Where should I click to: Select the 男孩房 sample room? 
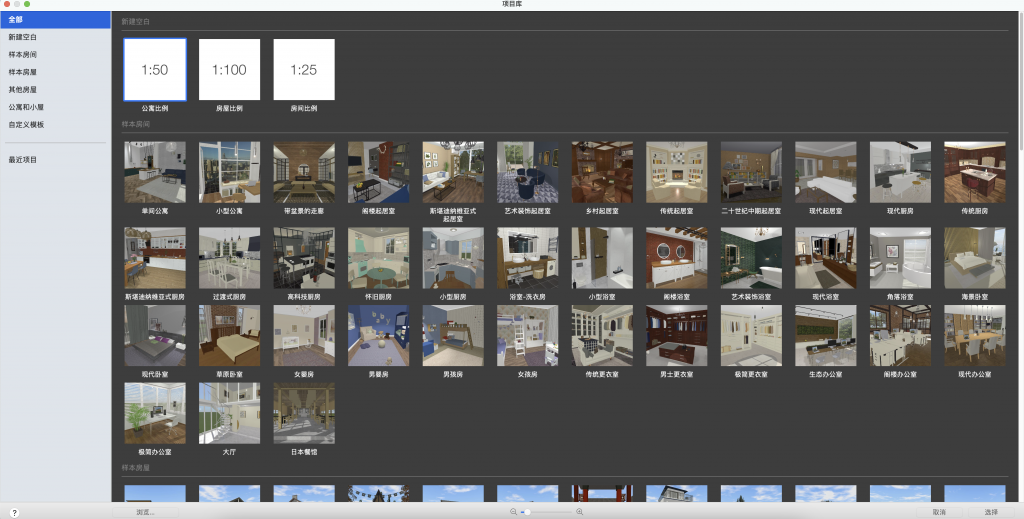[453, 336]
